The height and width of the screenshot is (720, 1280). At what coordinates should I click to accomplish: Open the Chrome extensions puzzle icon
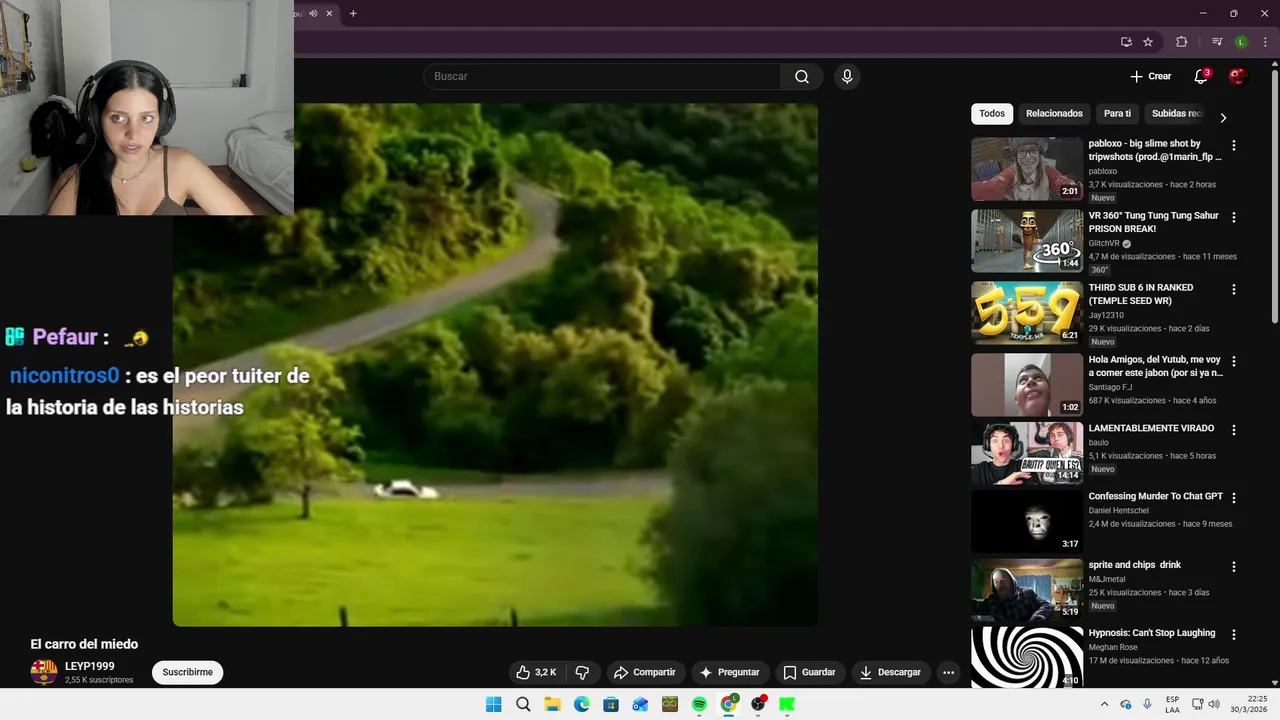tap(1182, 42)
